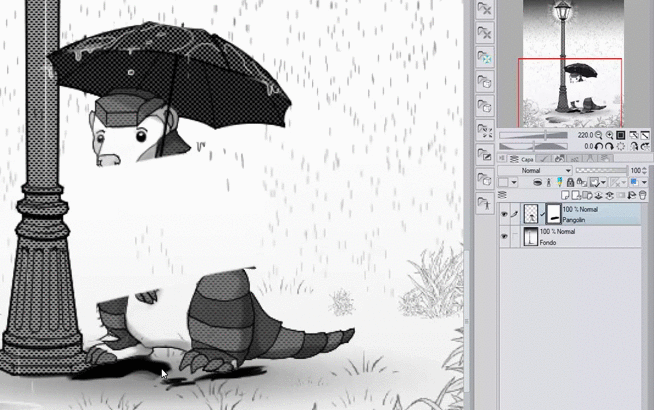The image size is (654, 410).
Task: Open the material folder with human figure icon
Action: pyautogui.click(x=485, y=204)
